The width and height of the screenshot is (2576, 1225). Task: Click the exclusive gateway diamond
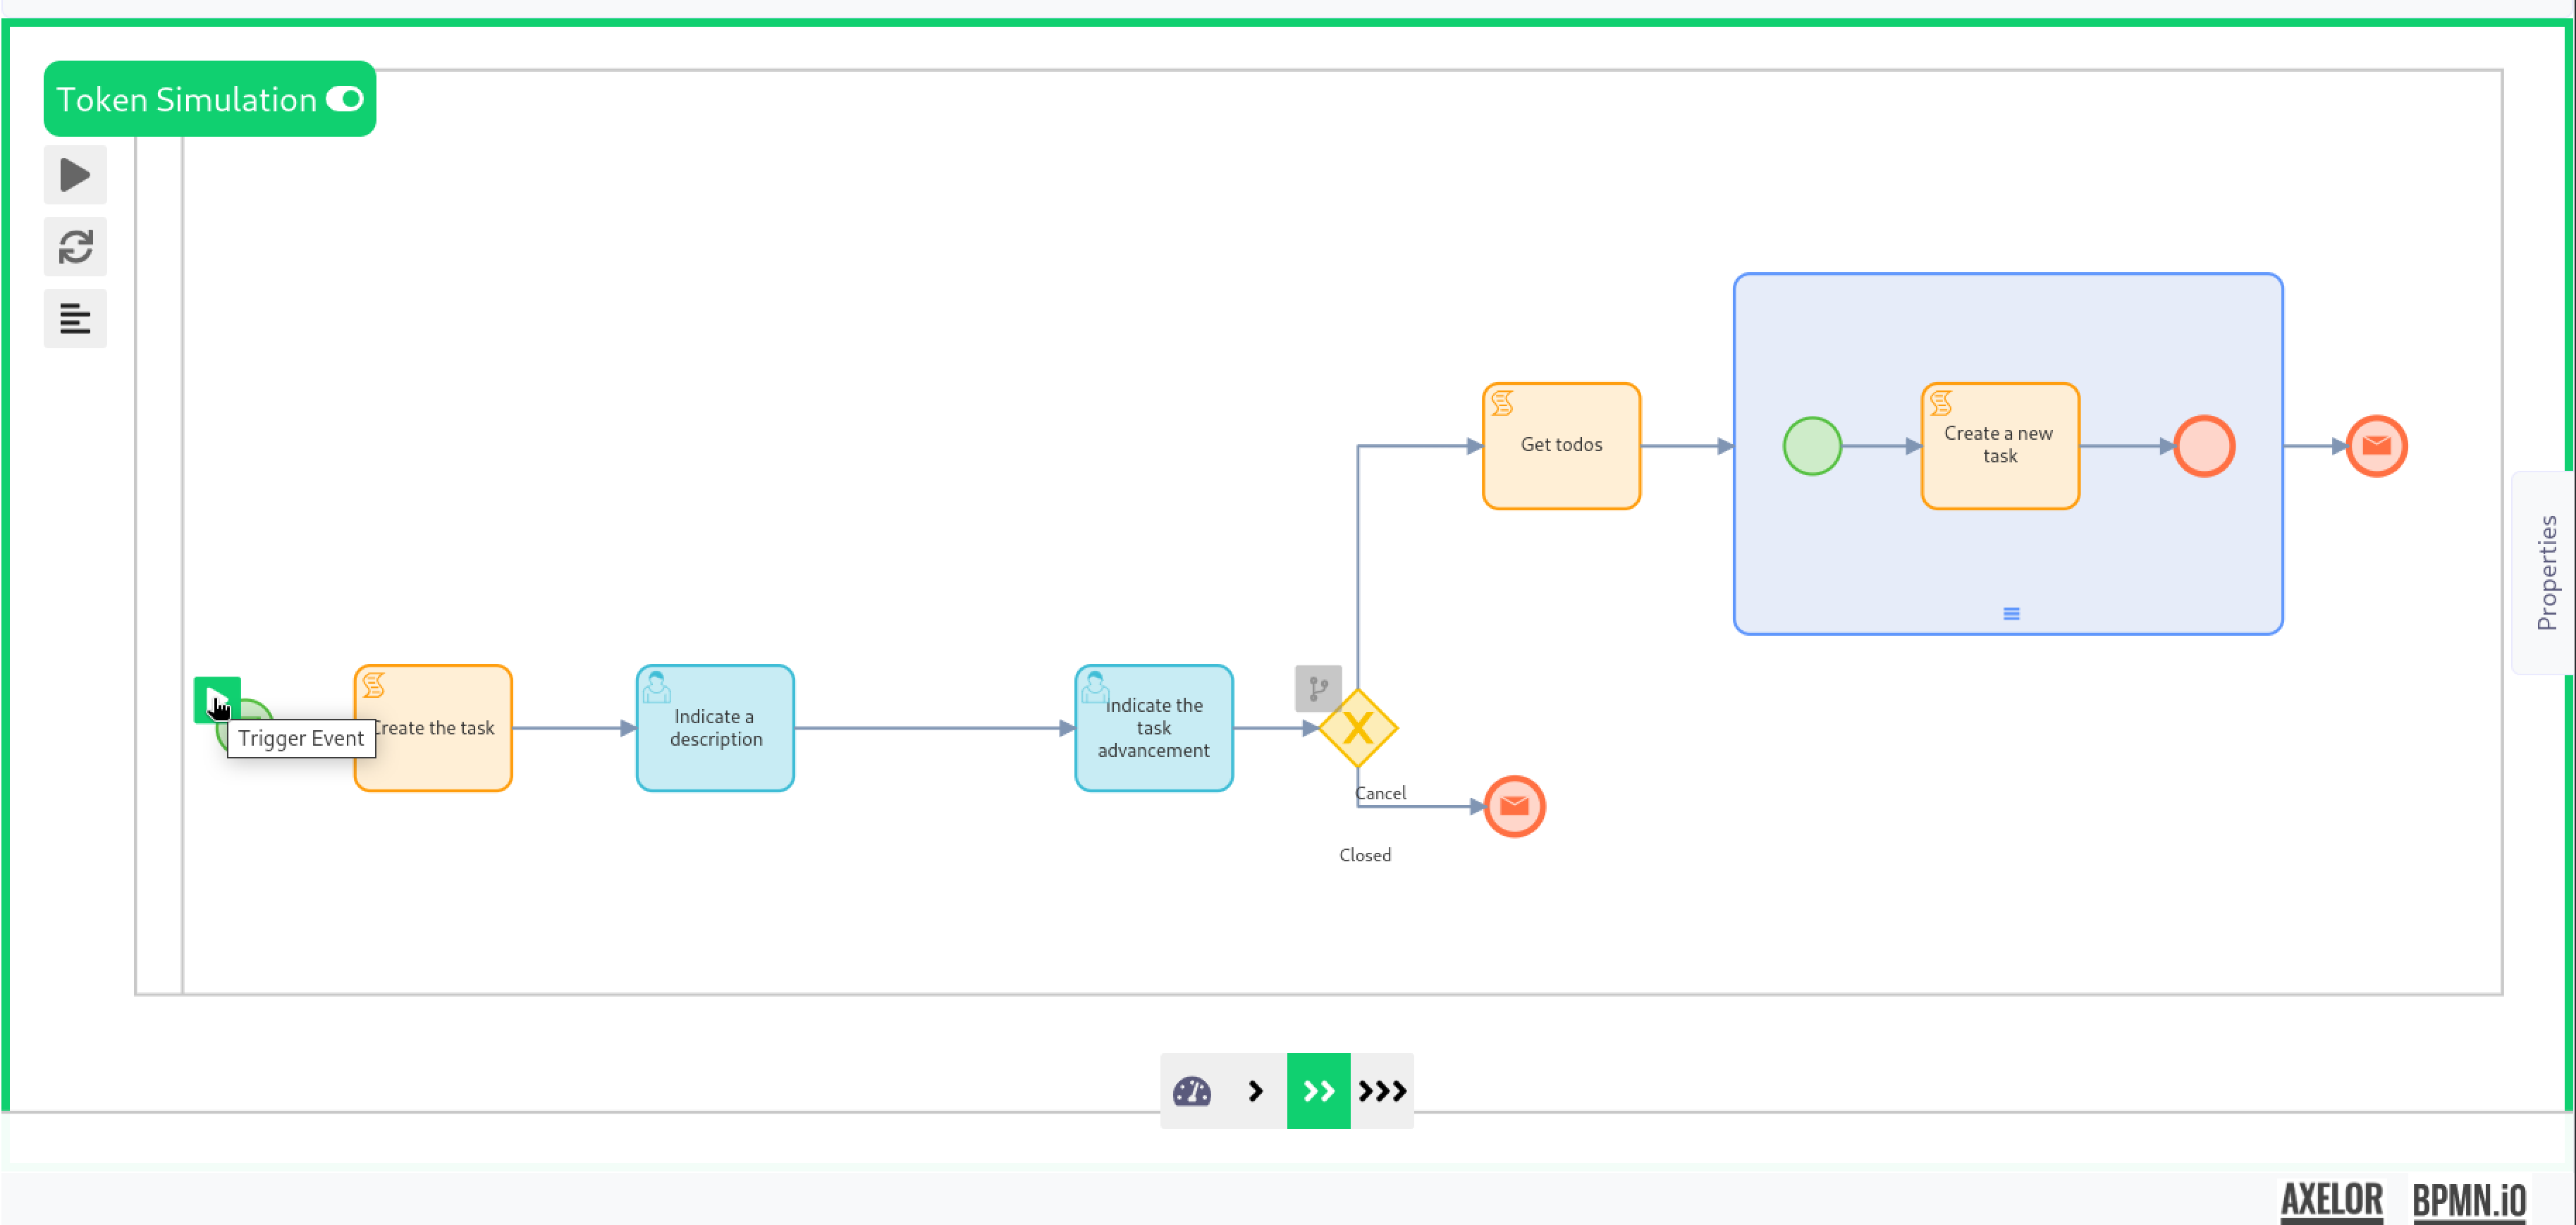1359,728
